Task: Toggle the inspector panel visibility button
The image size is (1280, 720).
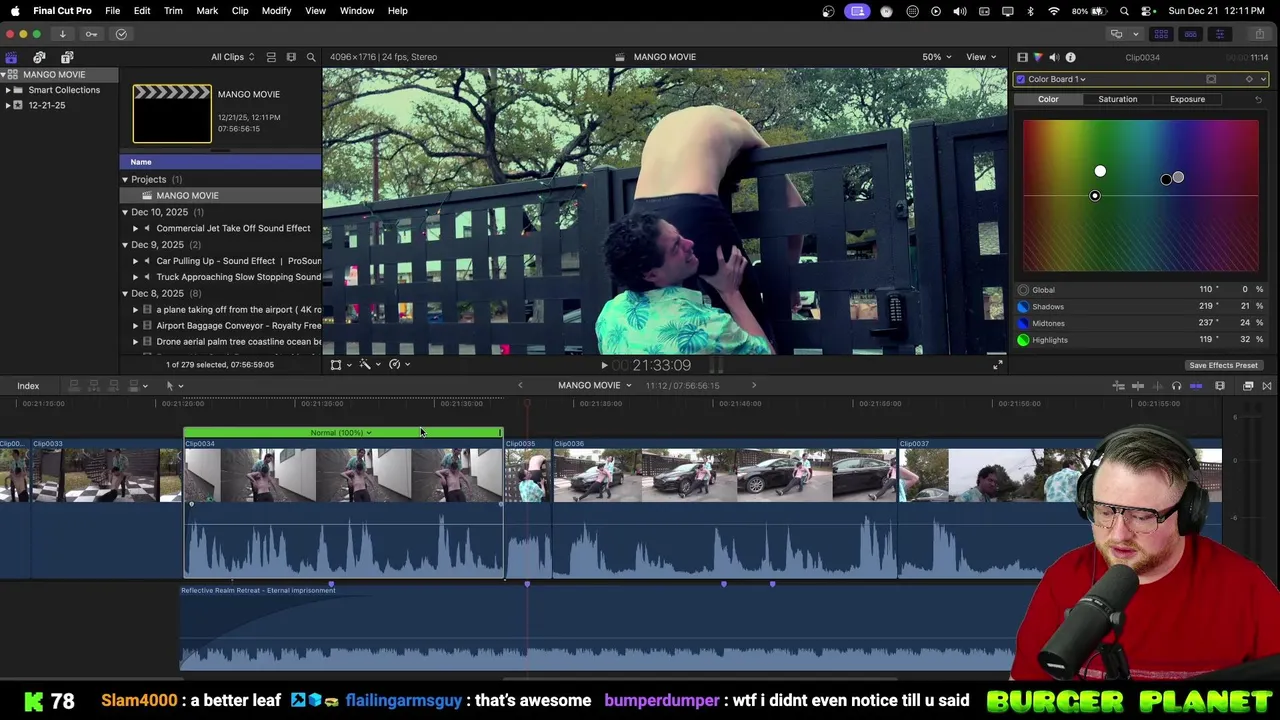Action: point(1219,34)
